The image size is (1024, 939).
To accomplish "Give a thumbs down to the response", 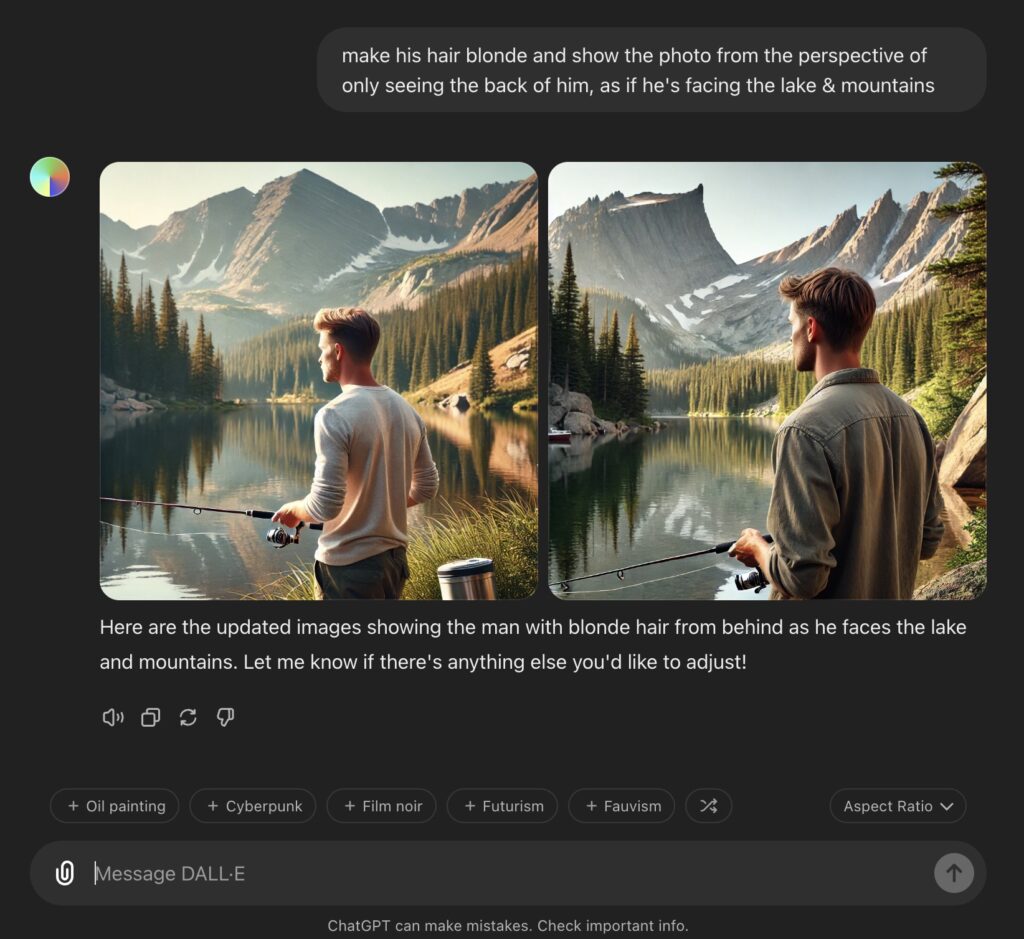I will pyautogui.click(x=226, y=717).
